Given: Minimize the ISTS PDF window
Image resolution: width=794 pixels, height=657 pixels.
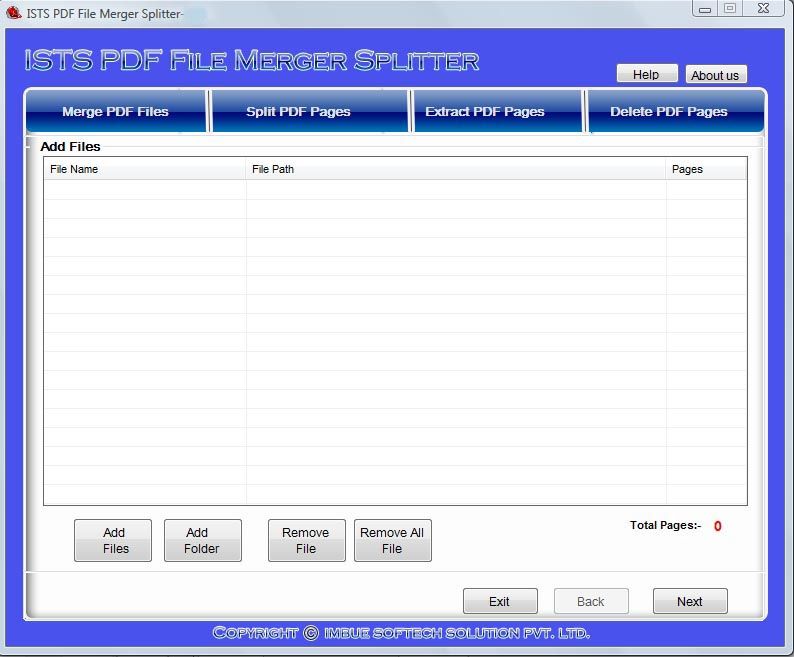Looking at the screenshot, I should 706,9.
